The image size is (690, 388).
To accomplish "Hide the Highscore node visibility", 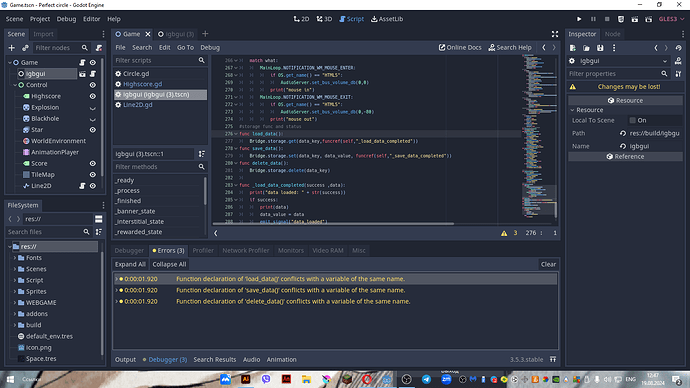I will click(x=93, y=96).
